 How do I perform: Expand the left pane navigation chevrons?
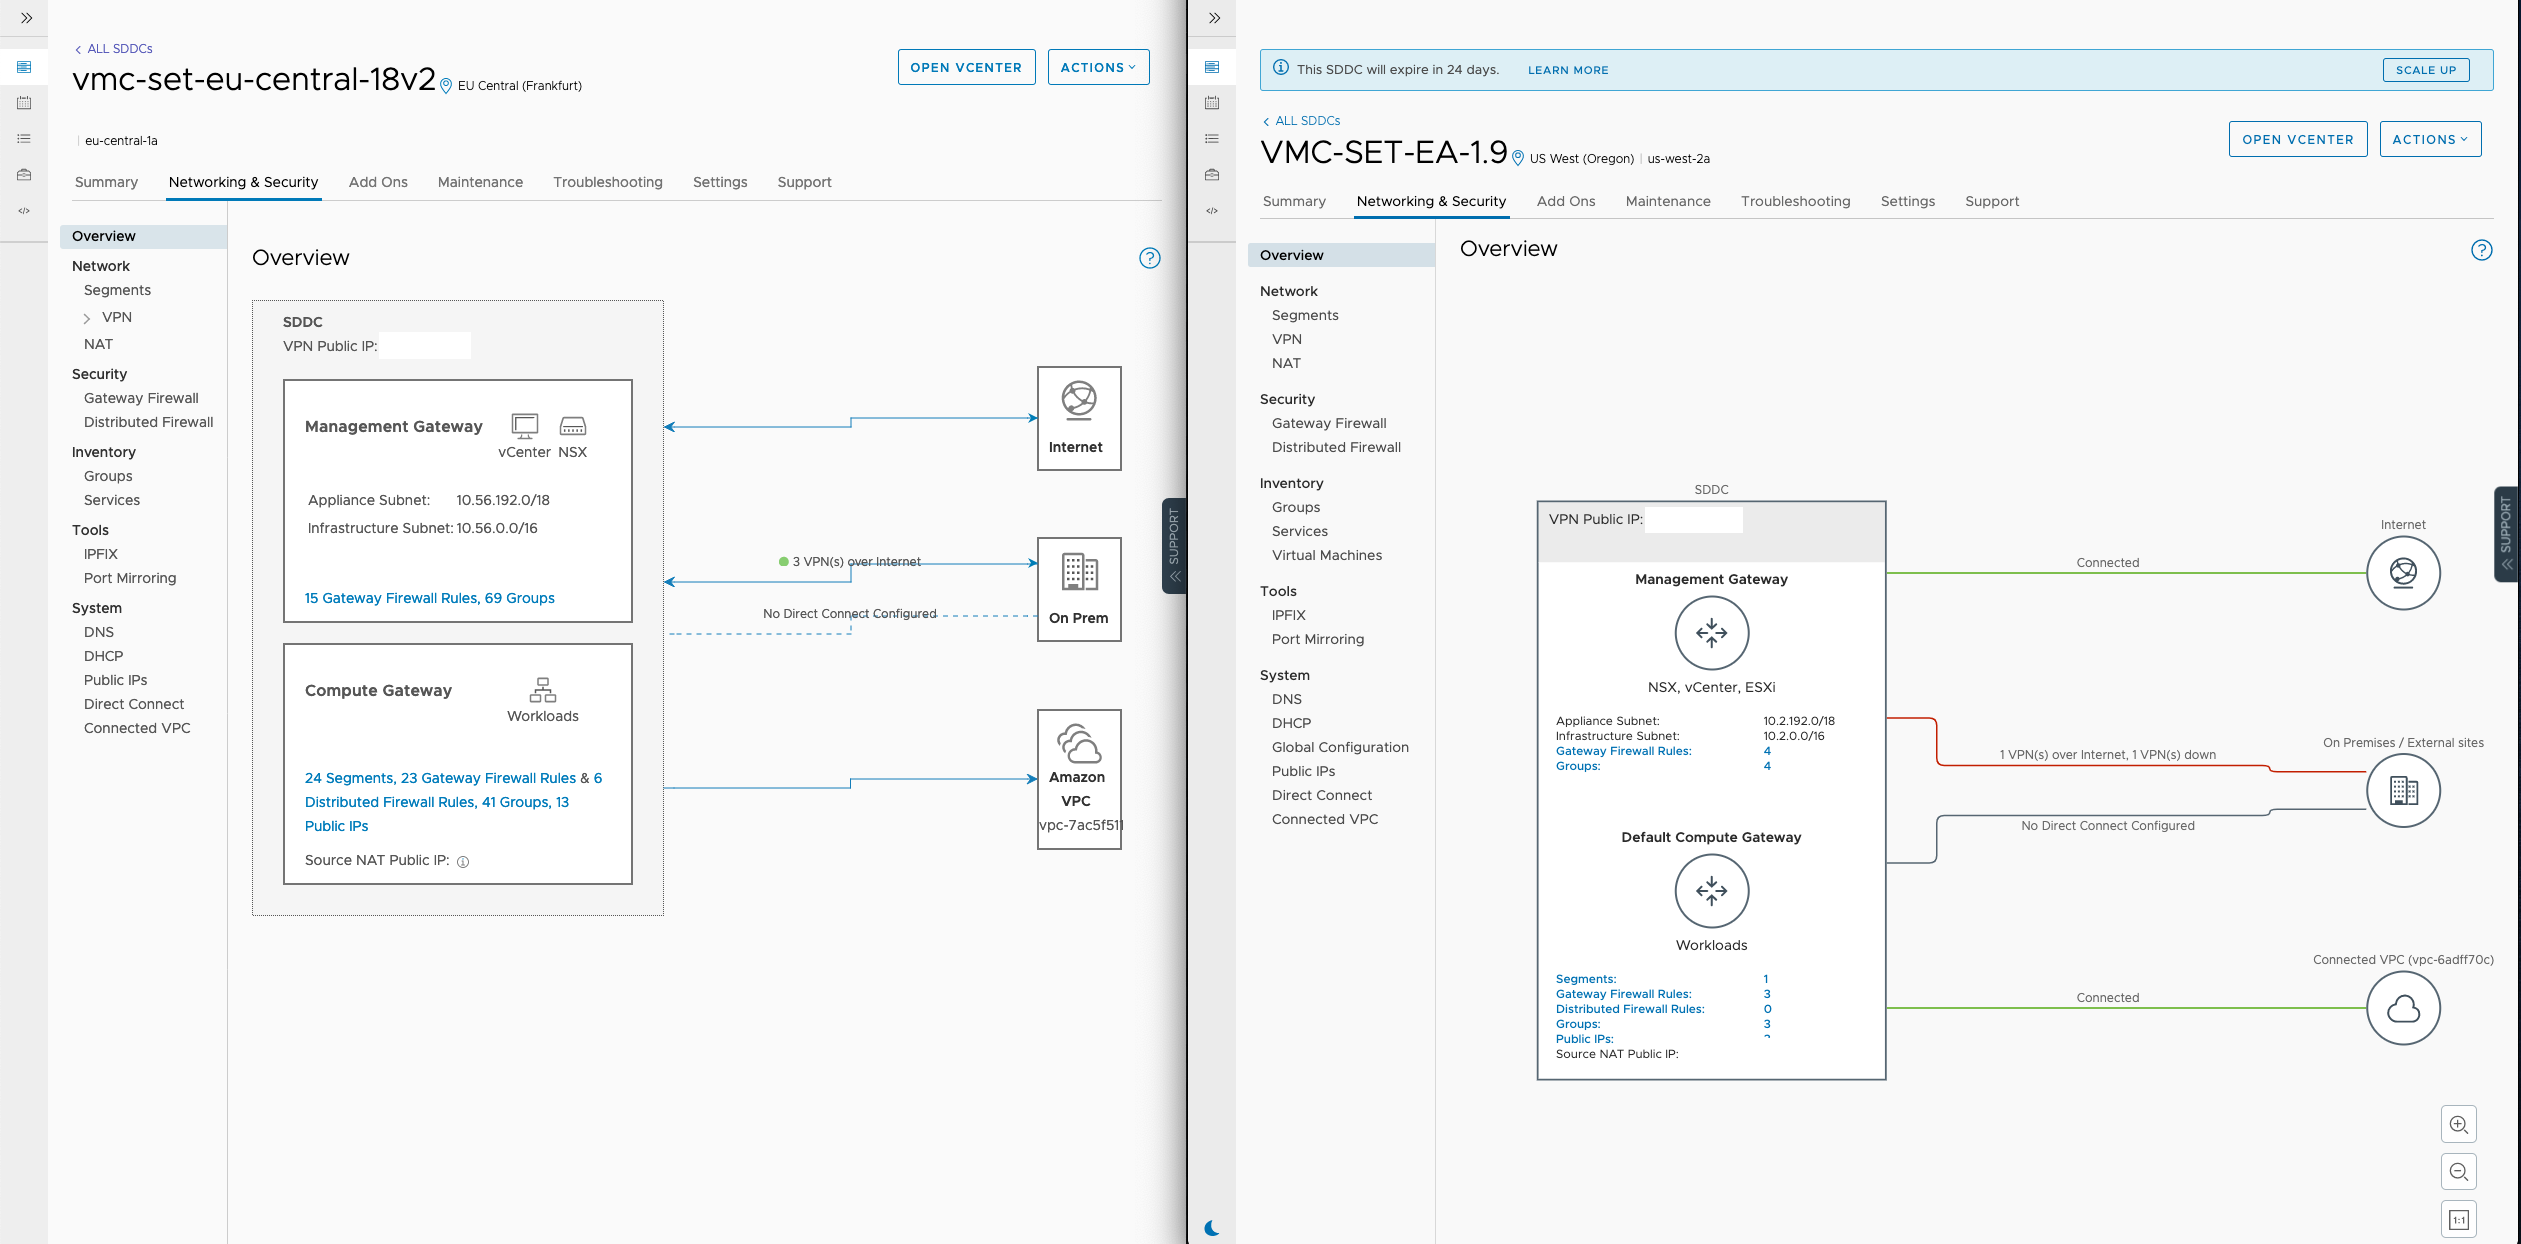point(26,18)
